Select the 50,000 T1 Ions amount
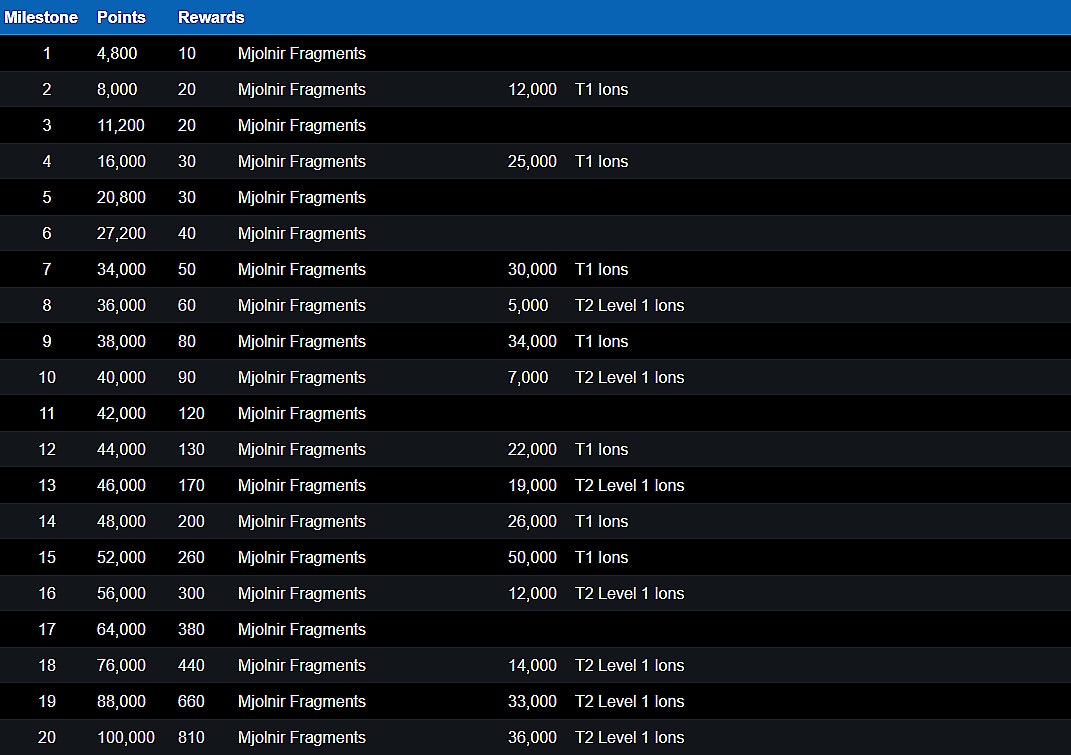This screenshot has height=755, width=1071. (x=532, y=557)
